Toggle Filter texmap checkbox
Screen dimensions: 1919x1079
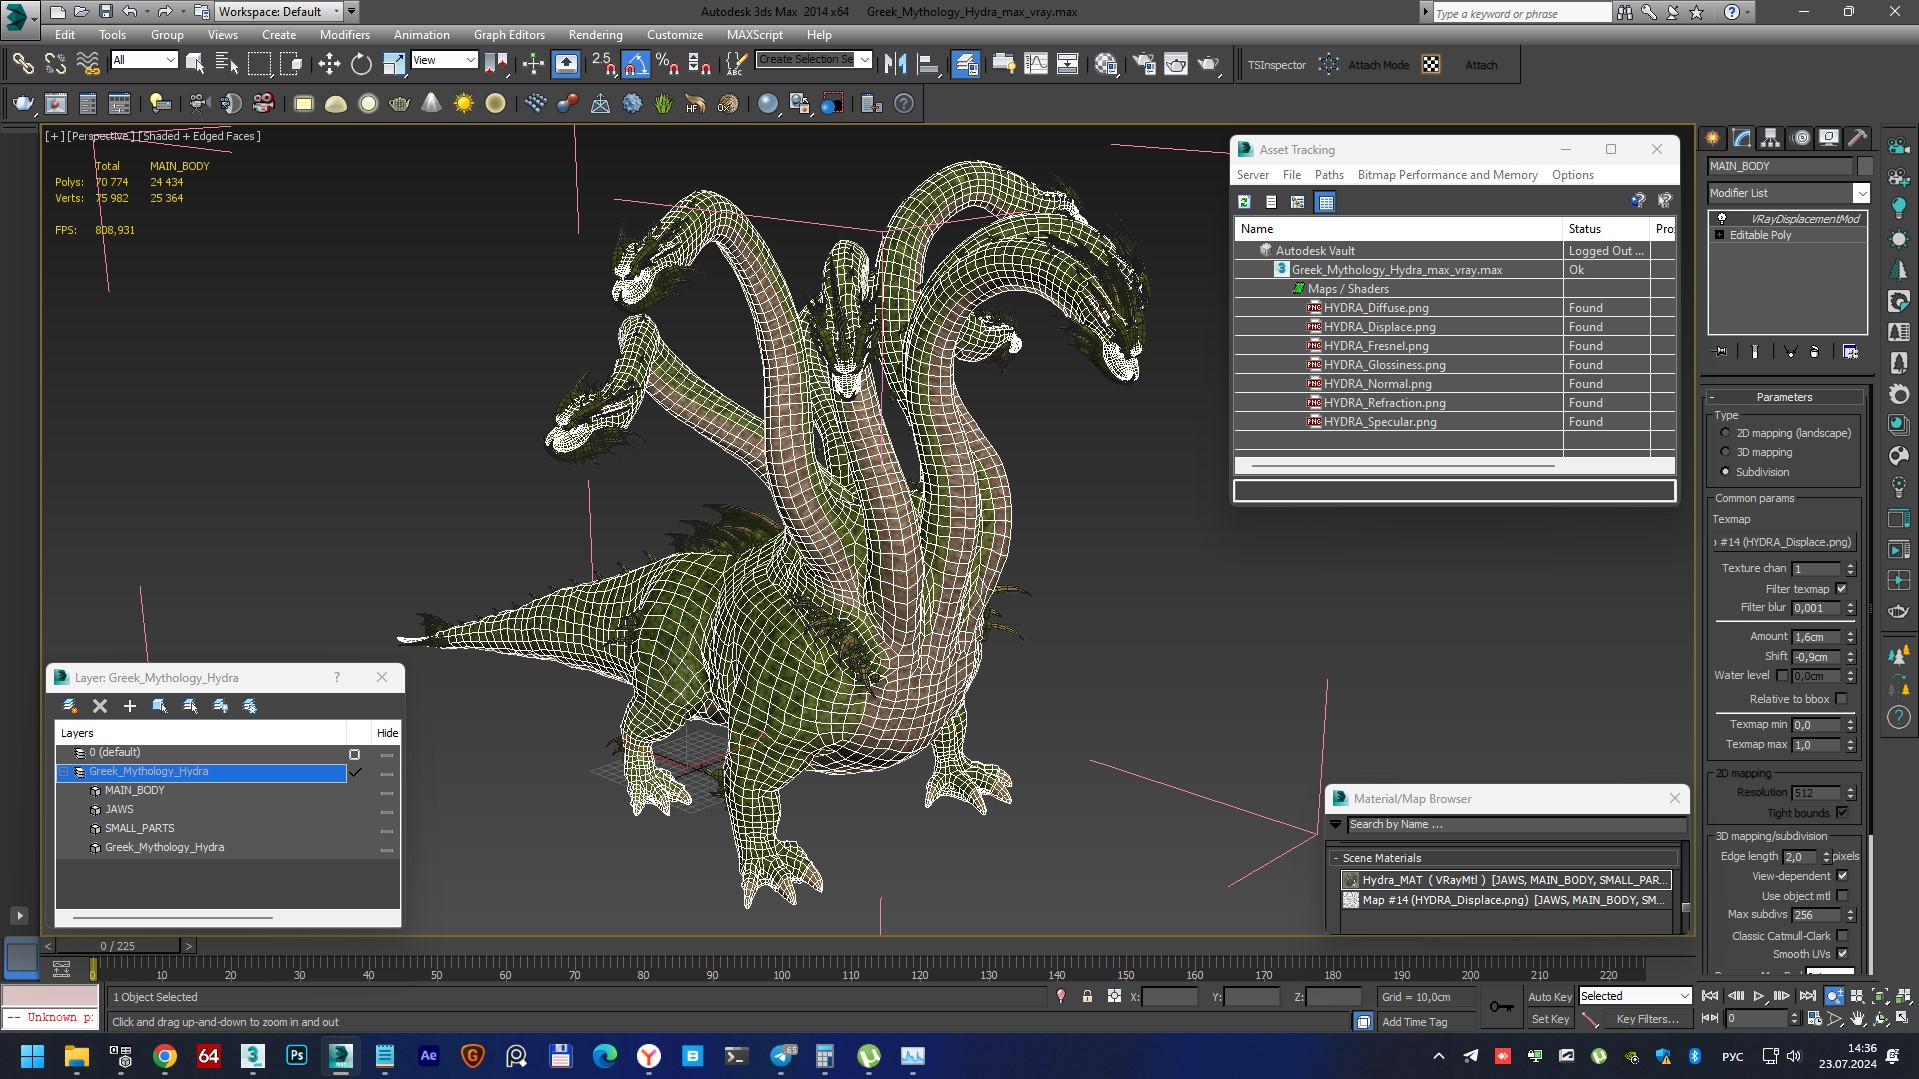click(1841, 589)
